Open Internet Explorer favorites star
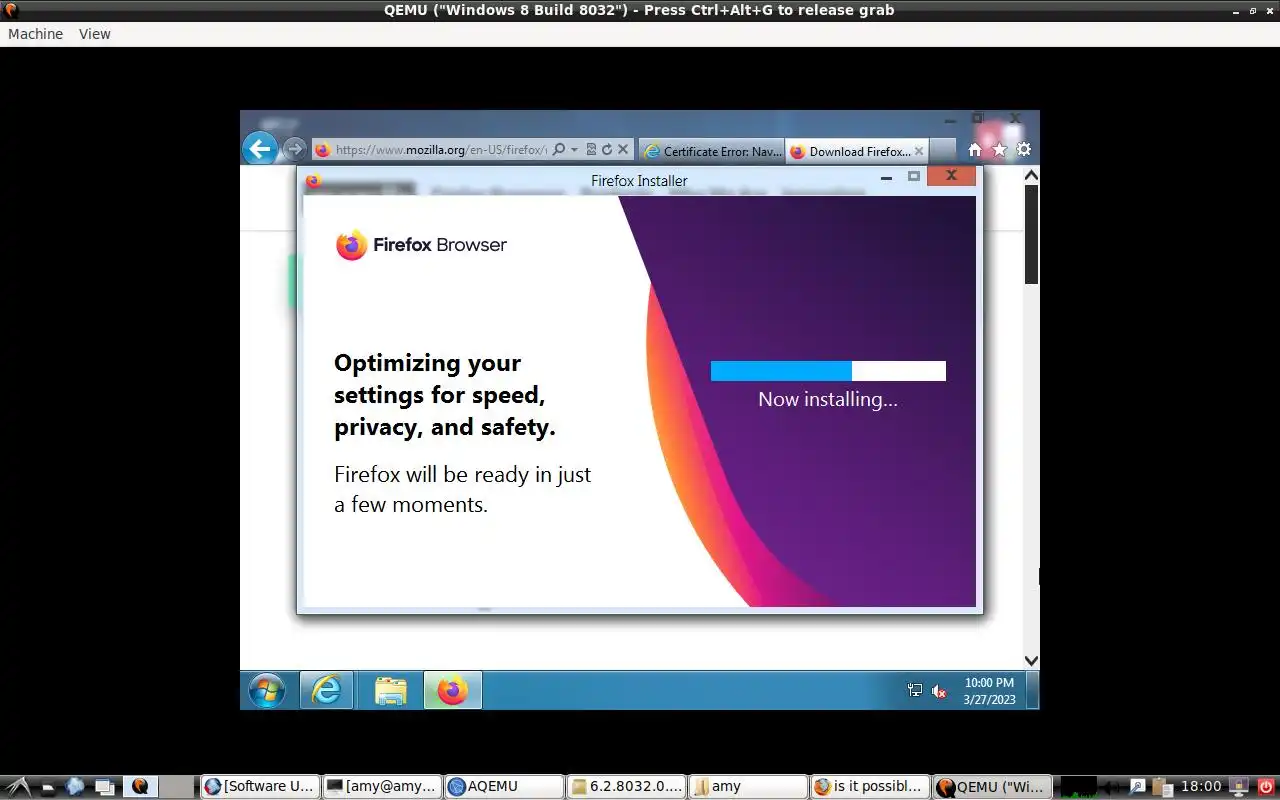The width and height of the screenshot is (1280, 800). tap(999, 150)
